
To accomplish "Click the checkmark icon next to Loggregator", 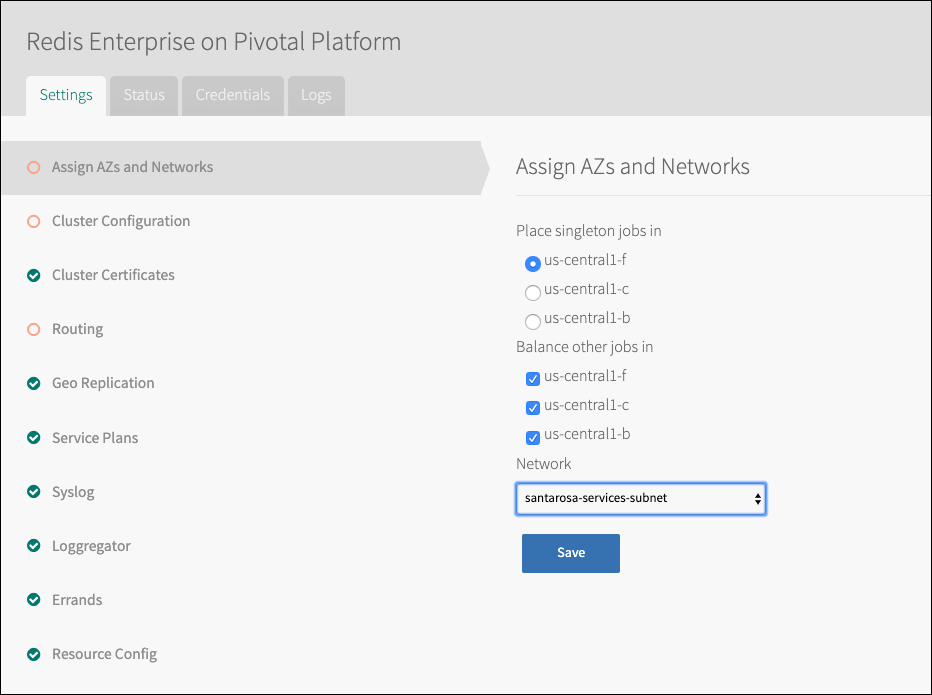I will [x=34, y=546].
